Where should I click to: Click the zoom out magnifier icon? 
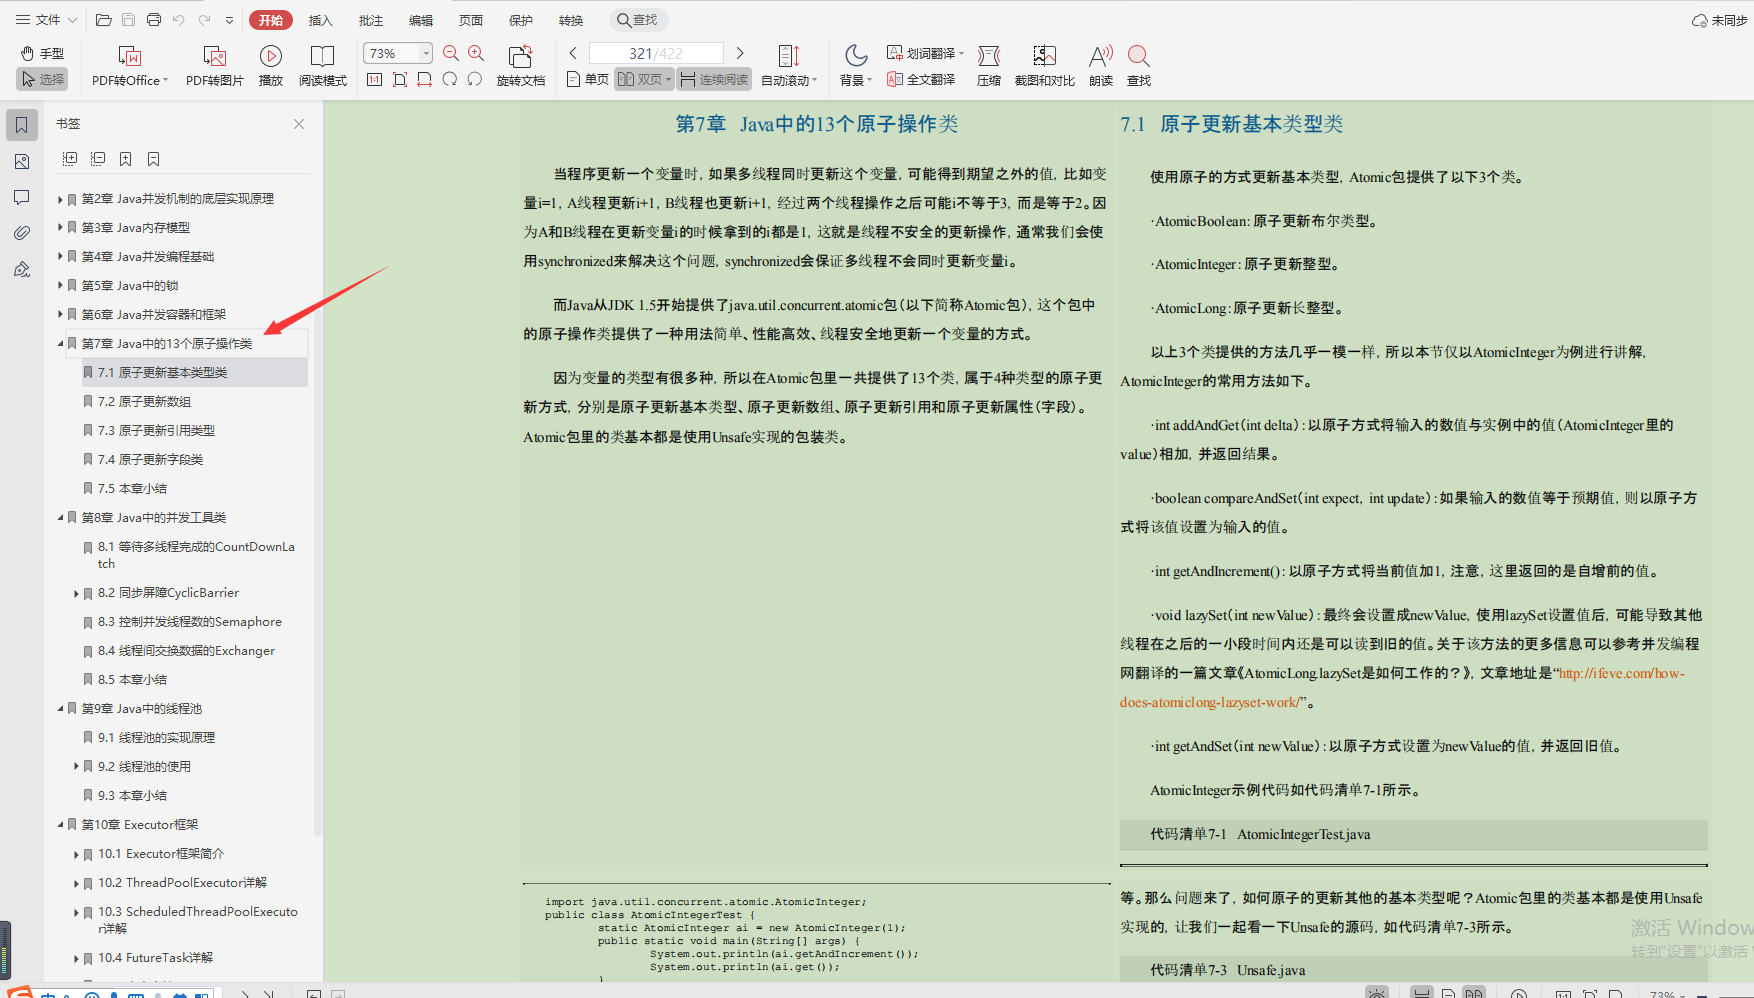451,53
